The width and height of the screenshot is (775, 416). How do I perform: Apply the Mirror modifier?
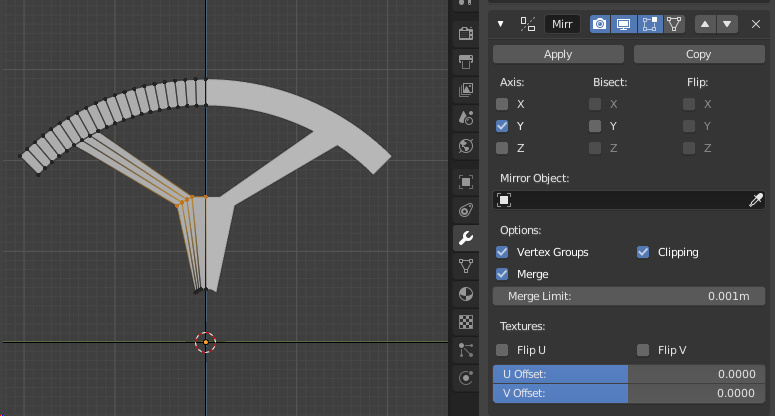click(x=558, y=54)
